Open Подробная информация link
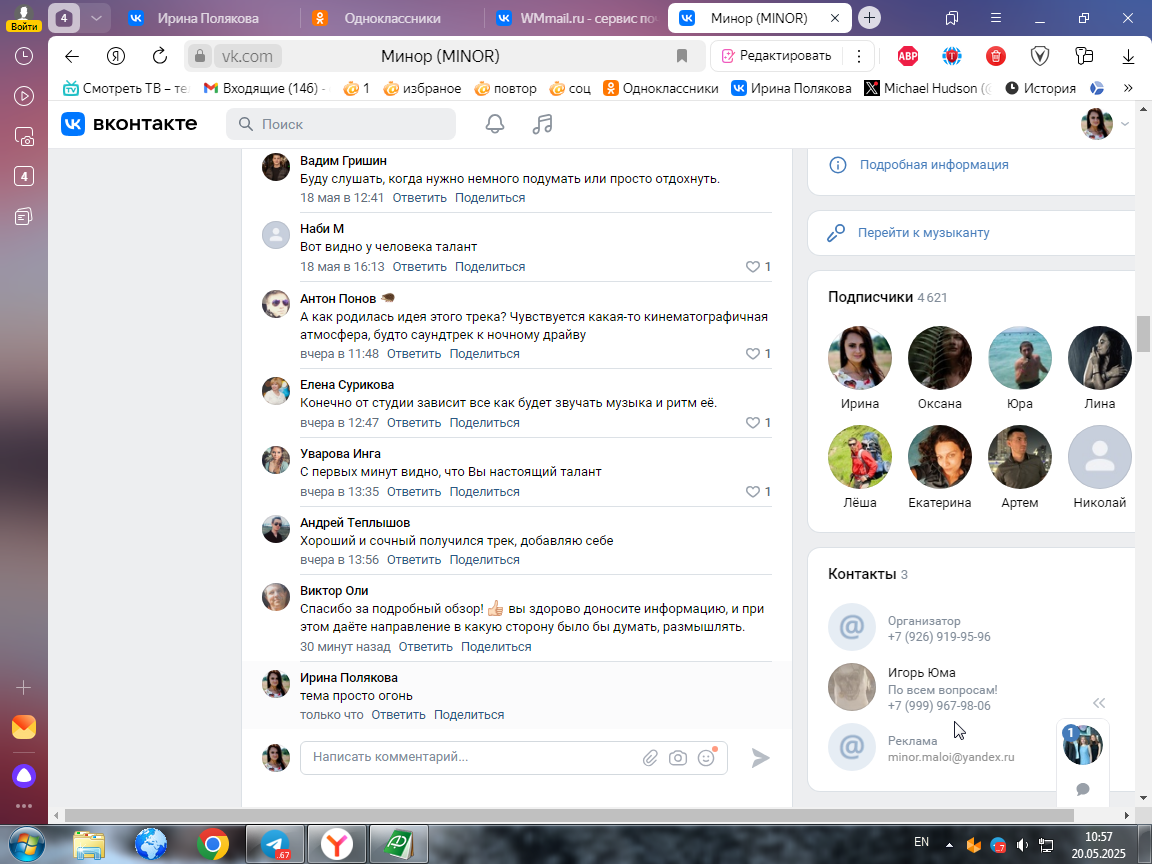 [x=934, y=165]
